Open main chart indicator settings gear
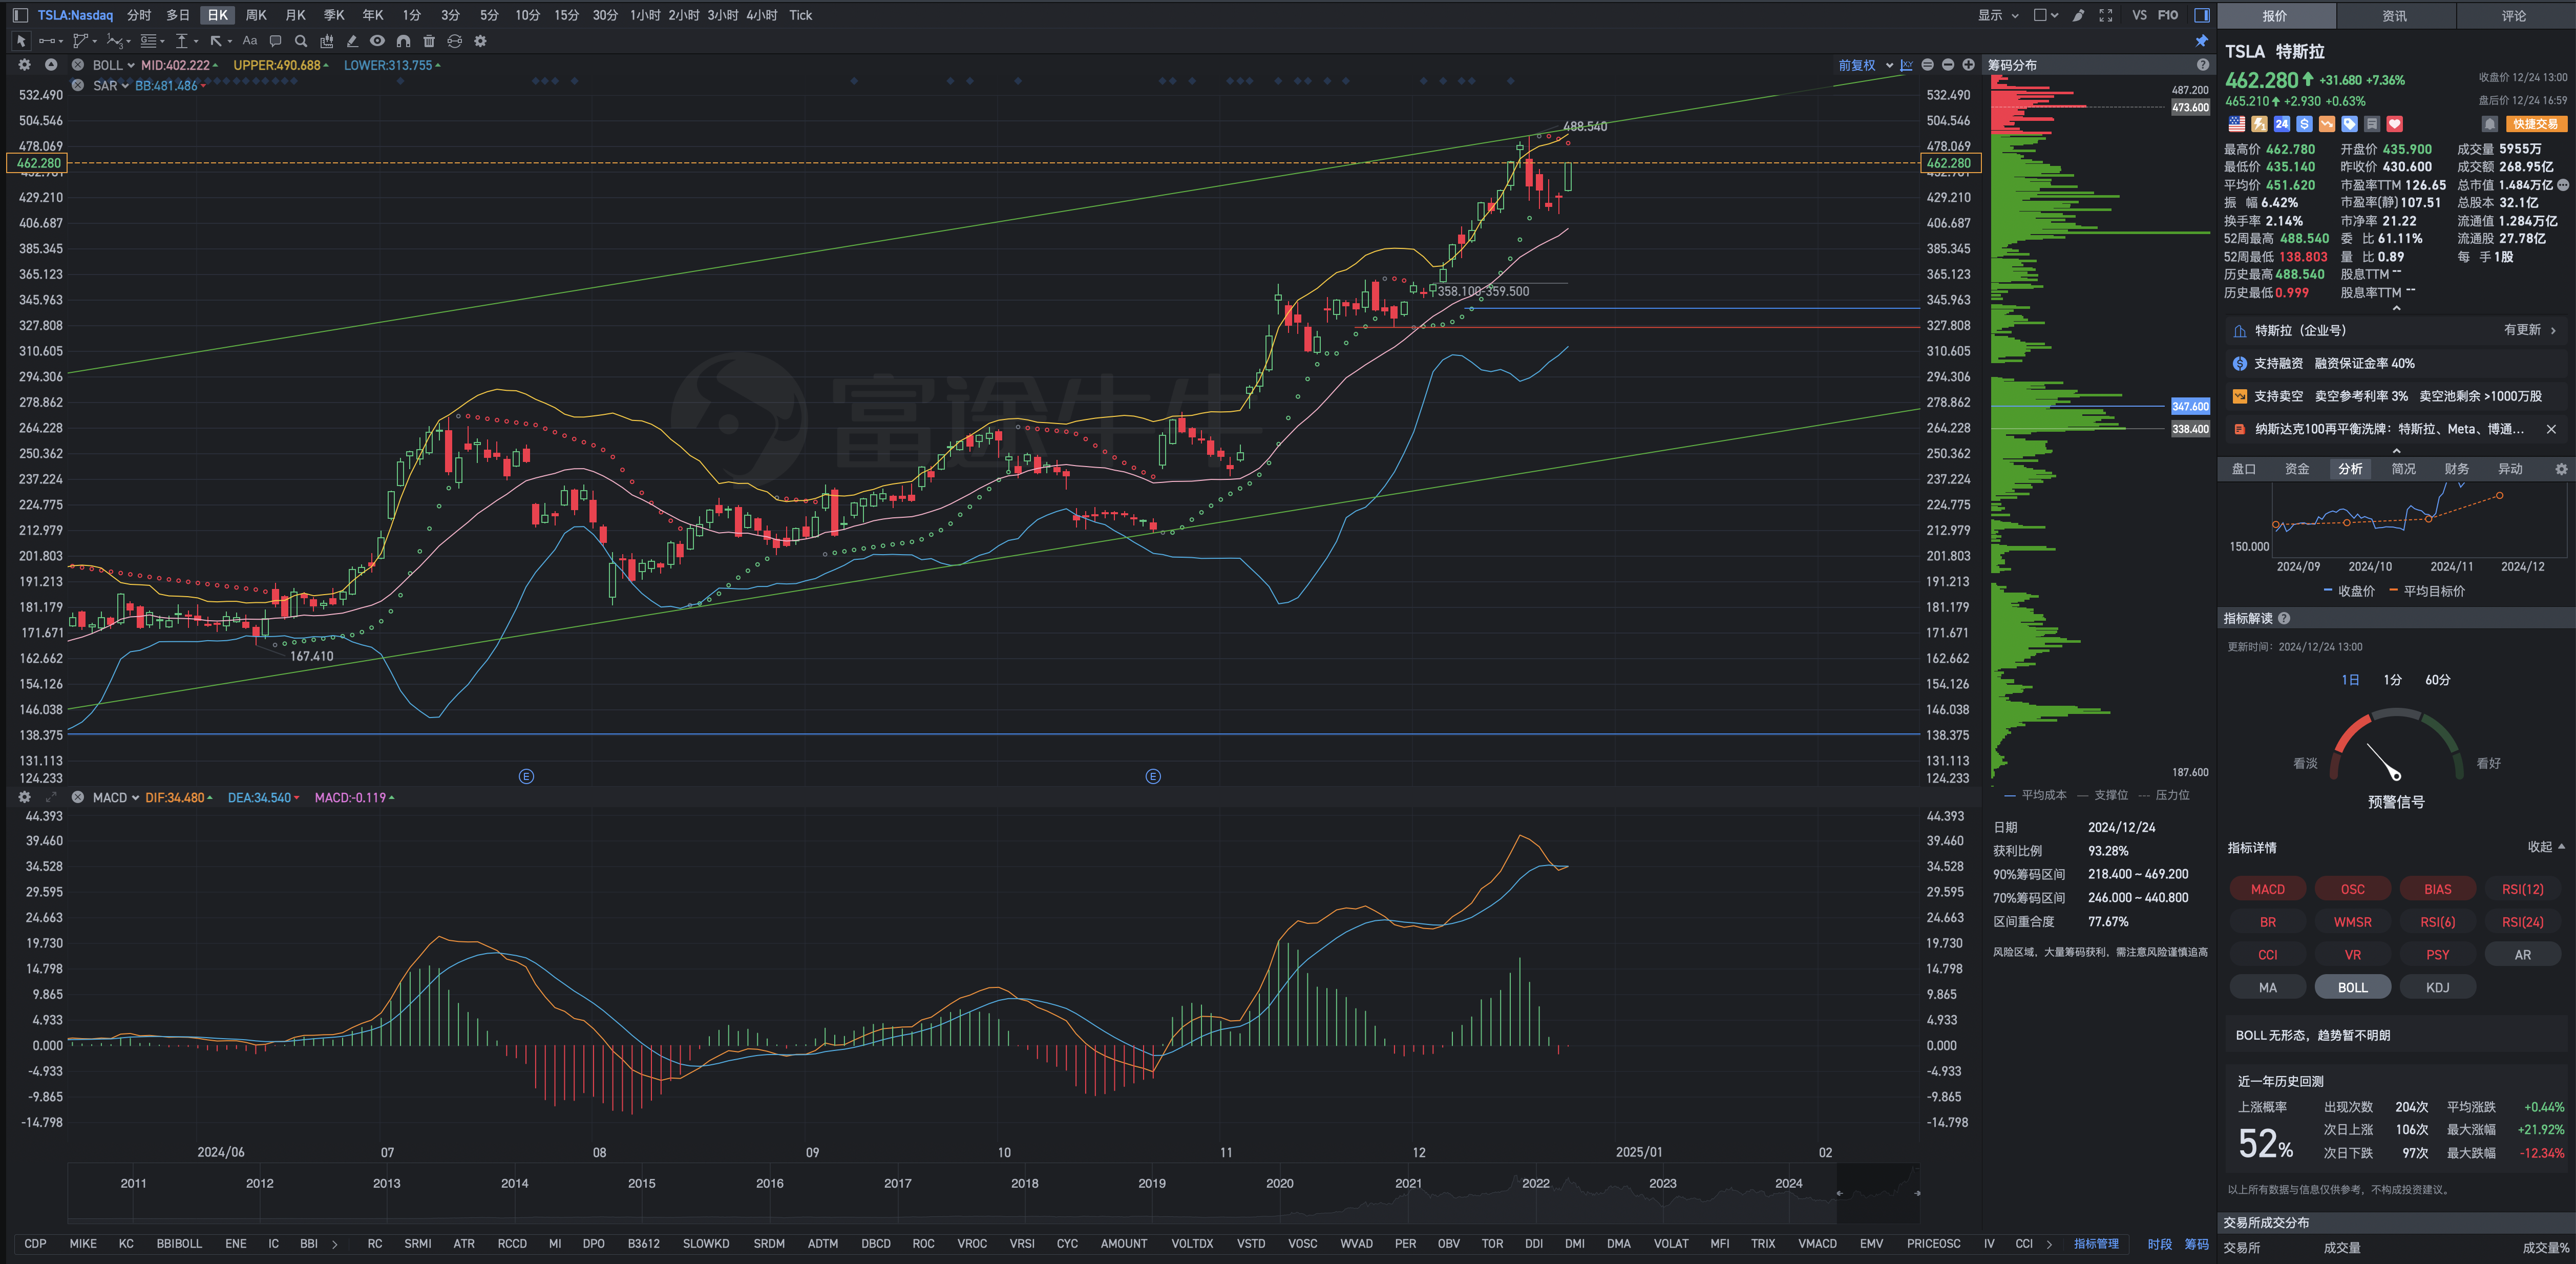 [24, 65]
